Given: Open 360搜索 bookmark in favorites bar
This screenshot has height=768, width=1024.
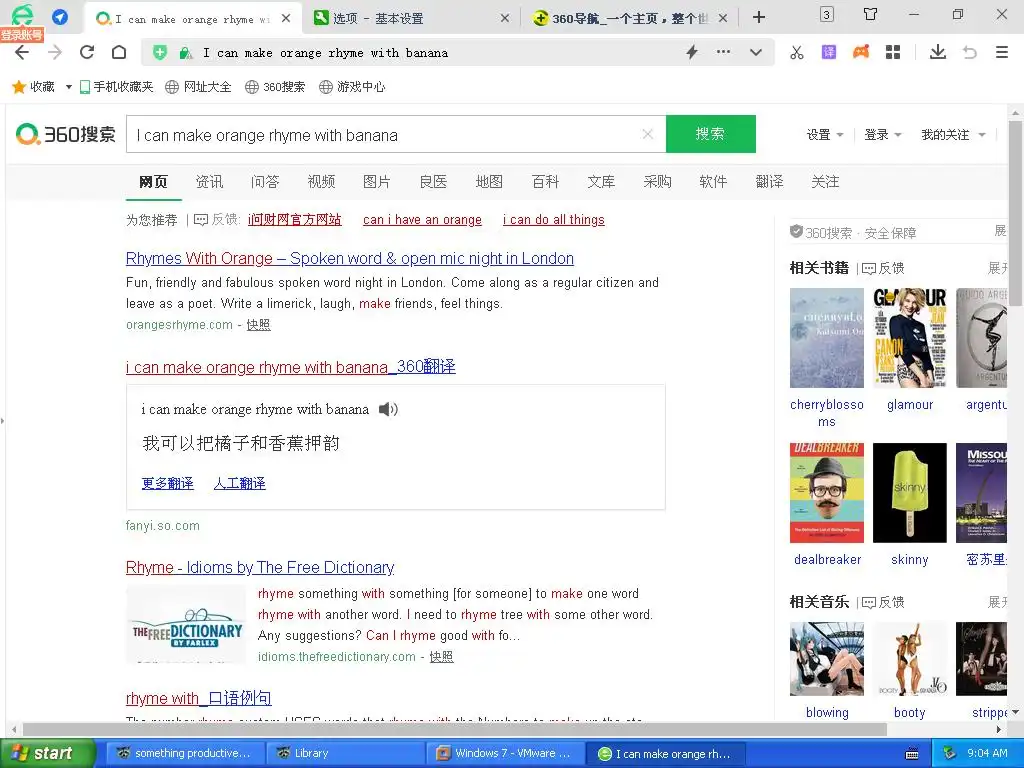Looking at the screenshot, I should point(275,87).
